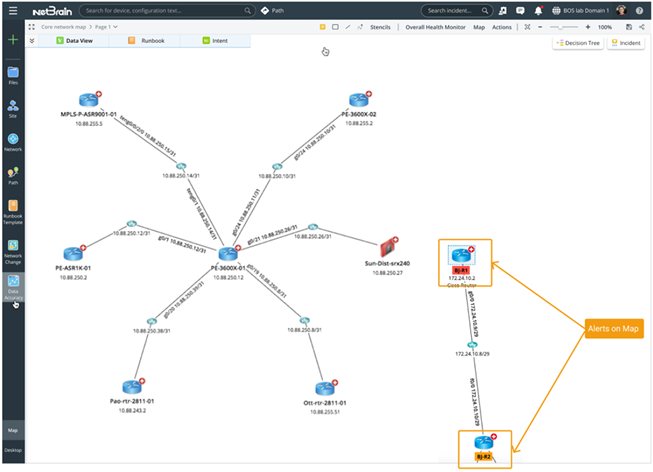Save the map with the save icon

tap(629, 27)
